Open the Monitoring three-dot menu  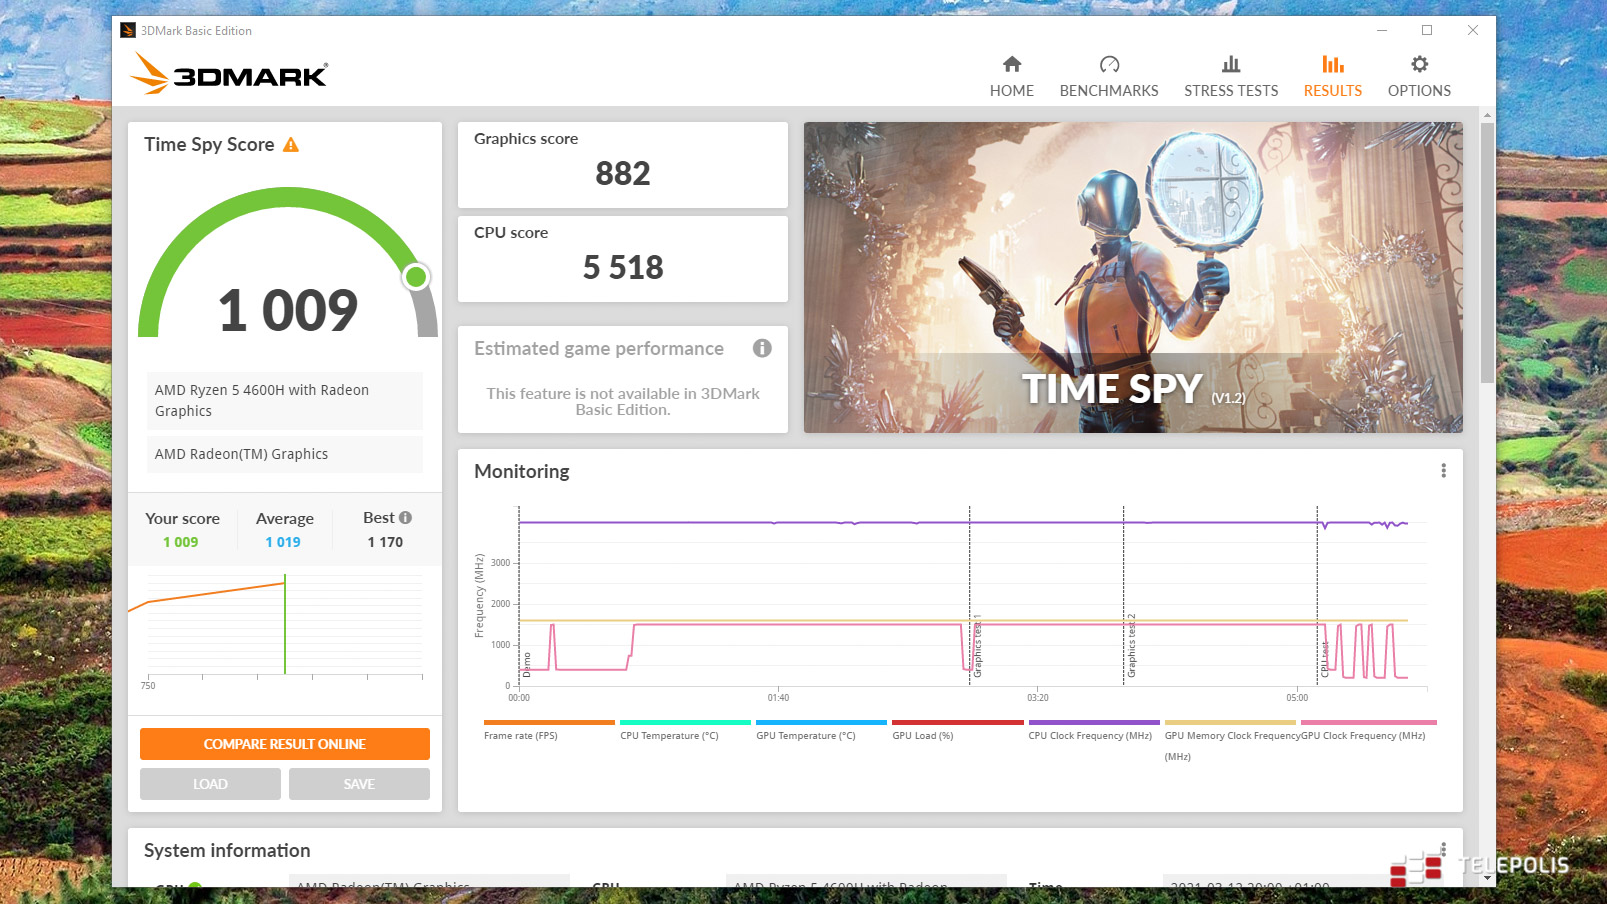click(1443, 471)
